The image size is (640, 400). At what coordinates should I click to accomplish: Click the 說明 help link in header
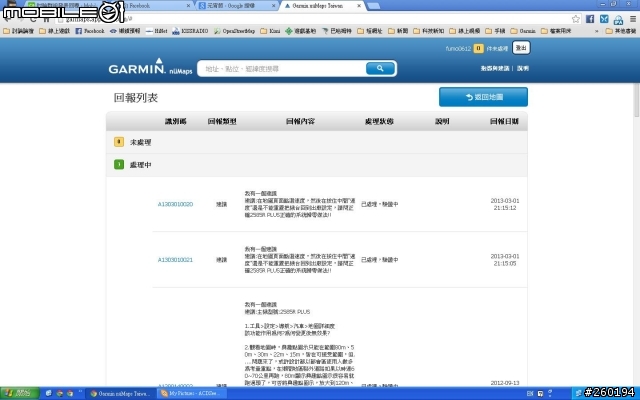pos(523,69)
